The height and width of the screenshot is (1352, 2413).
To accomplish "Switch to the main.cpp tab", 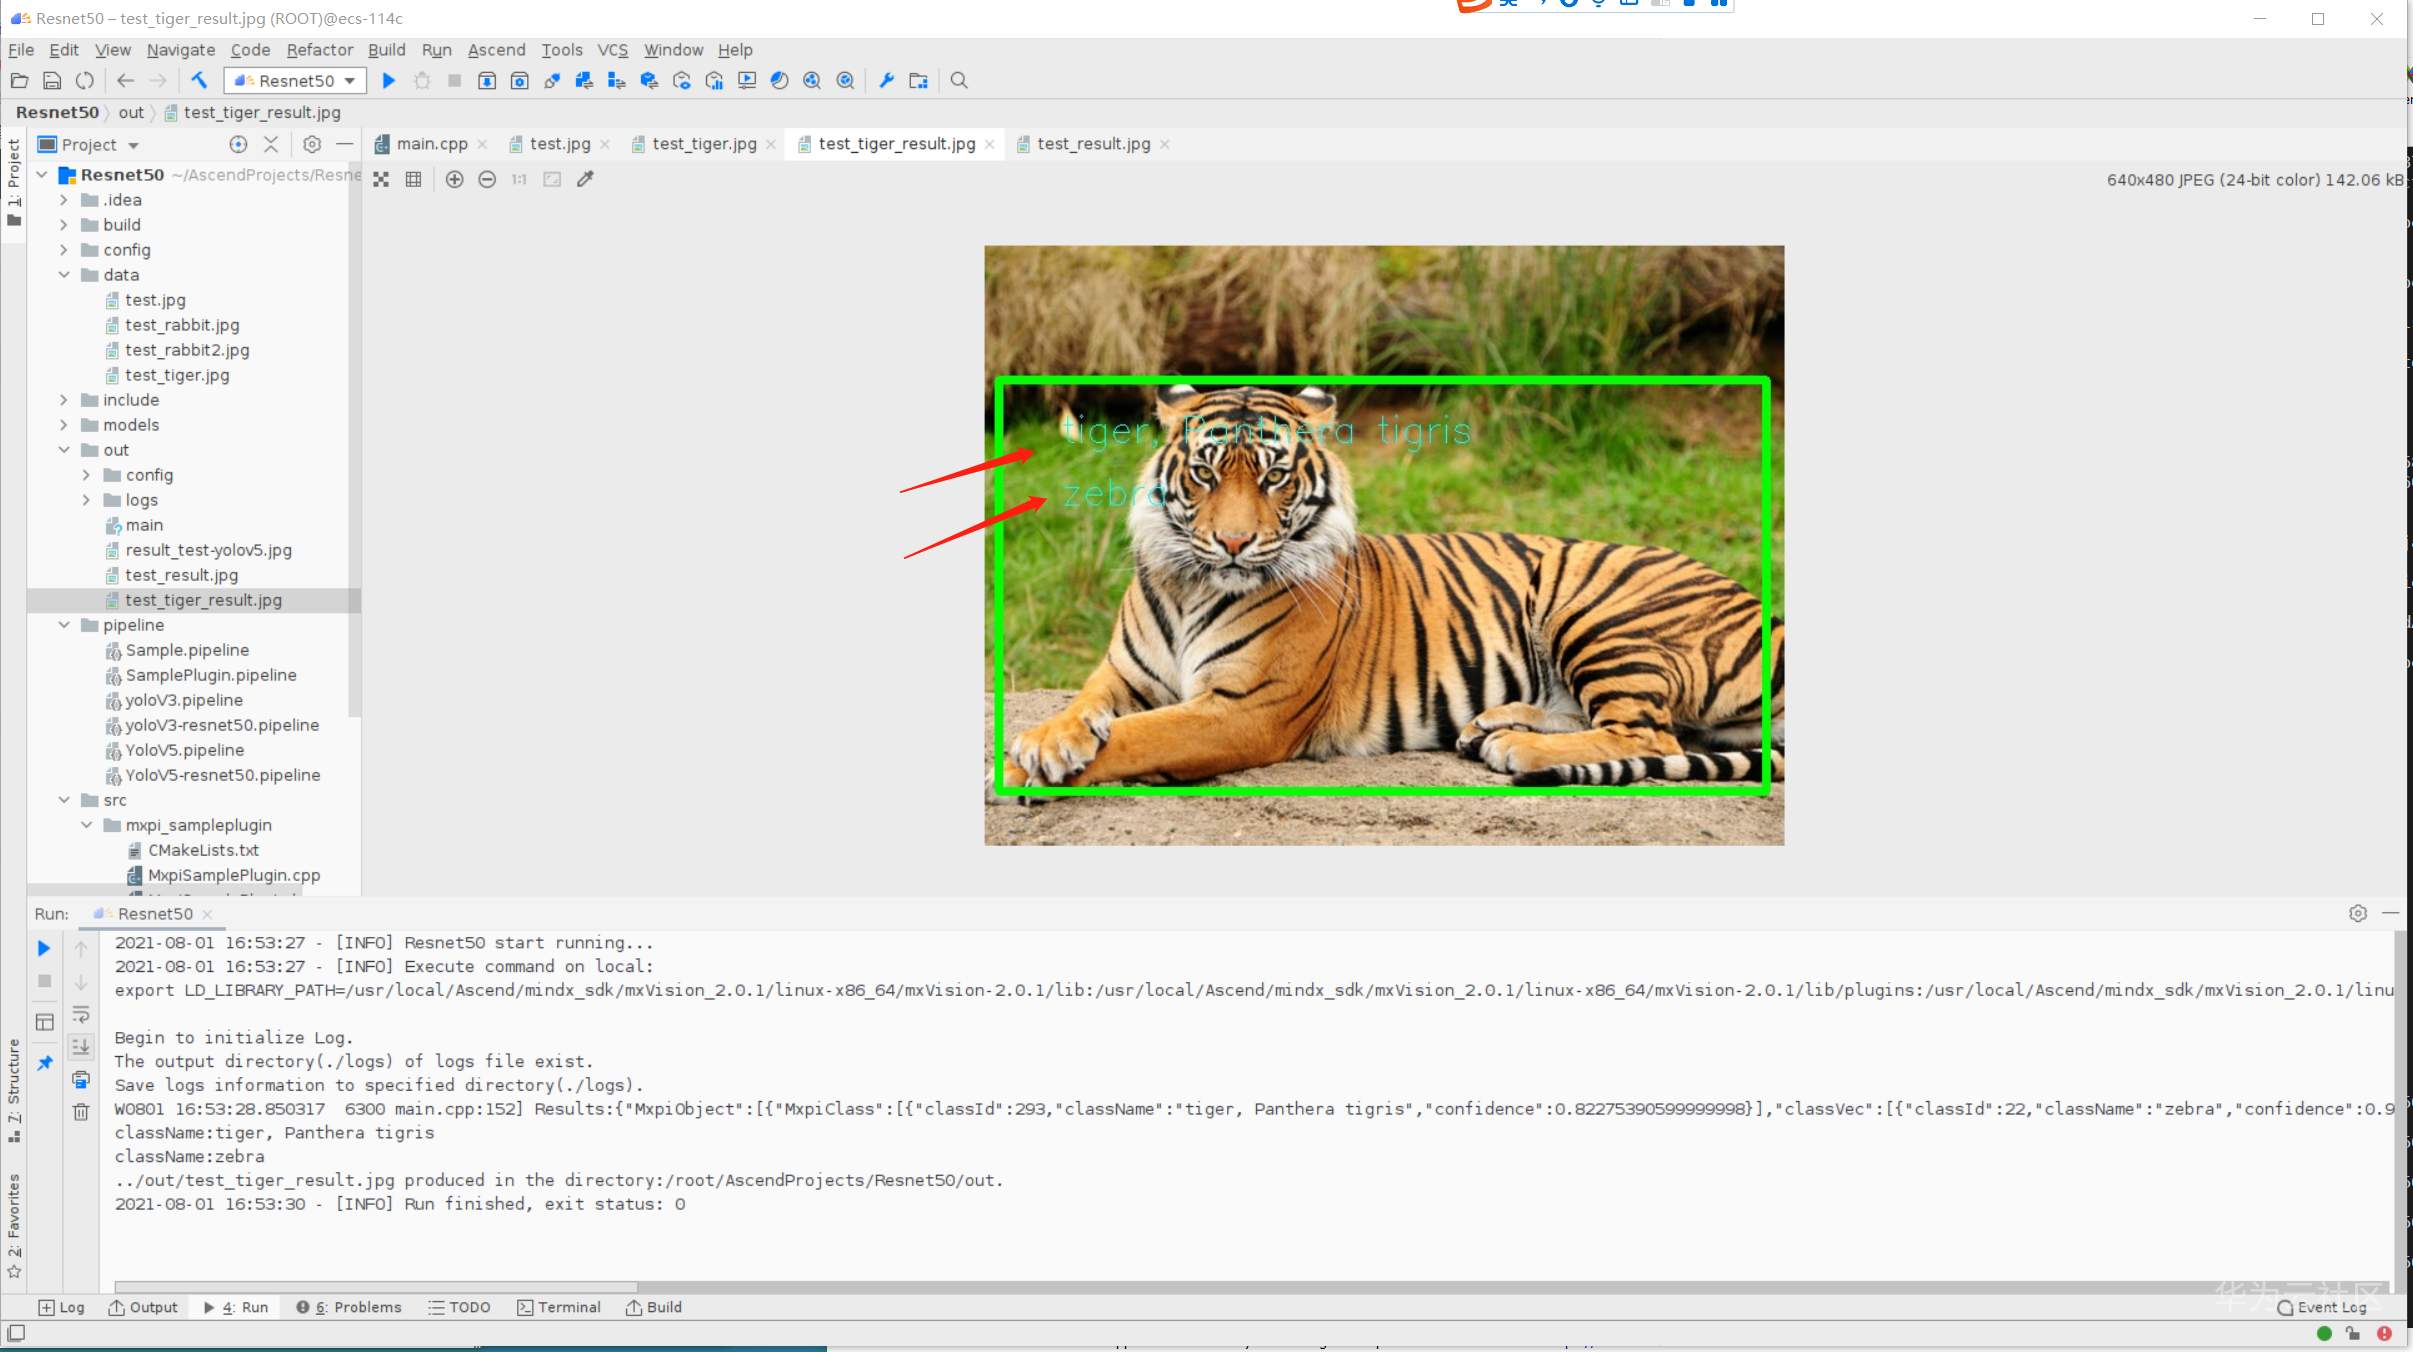I will coord(431,144).
